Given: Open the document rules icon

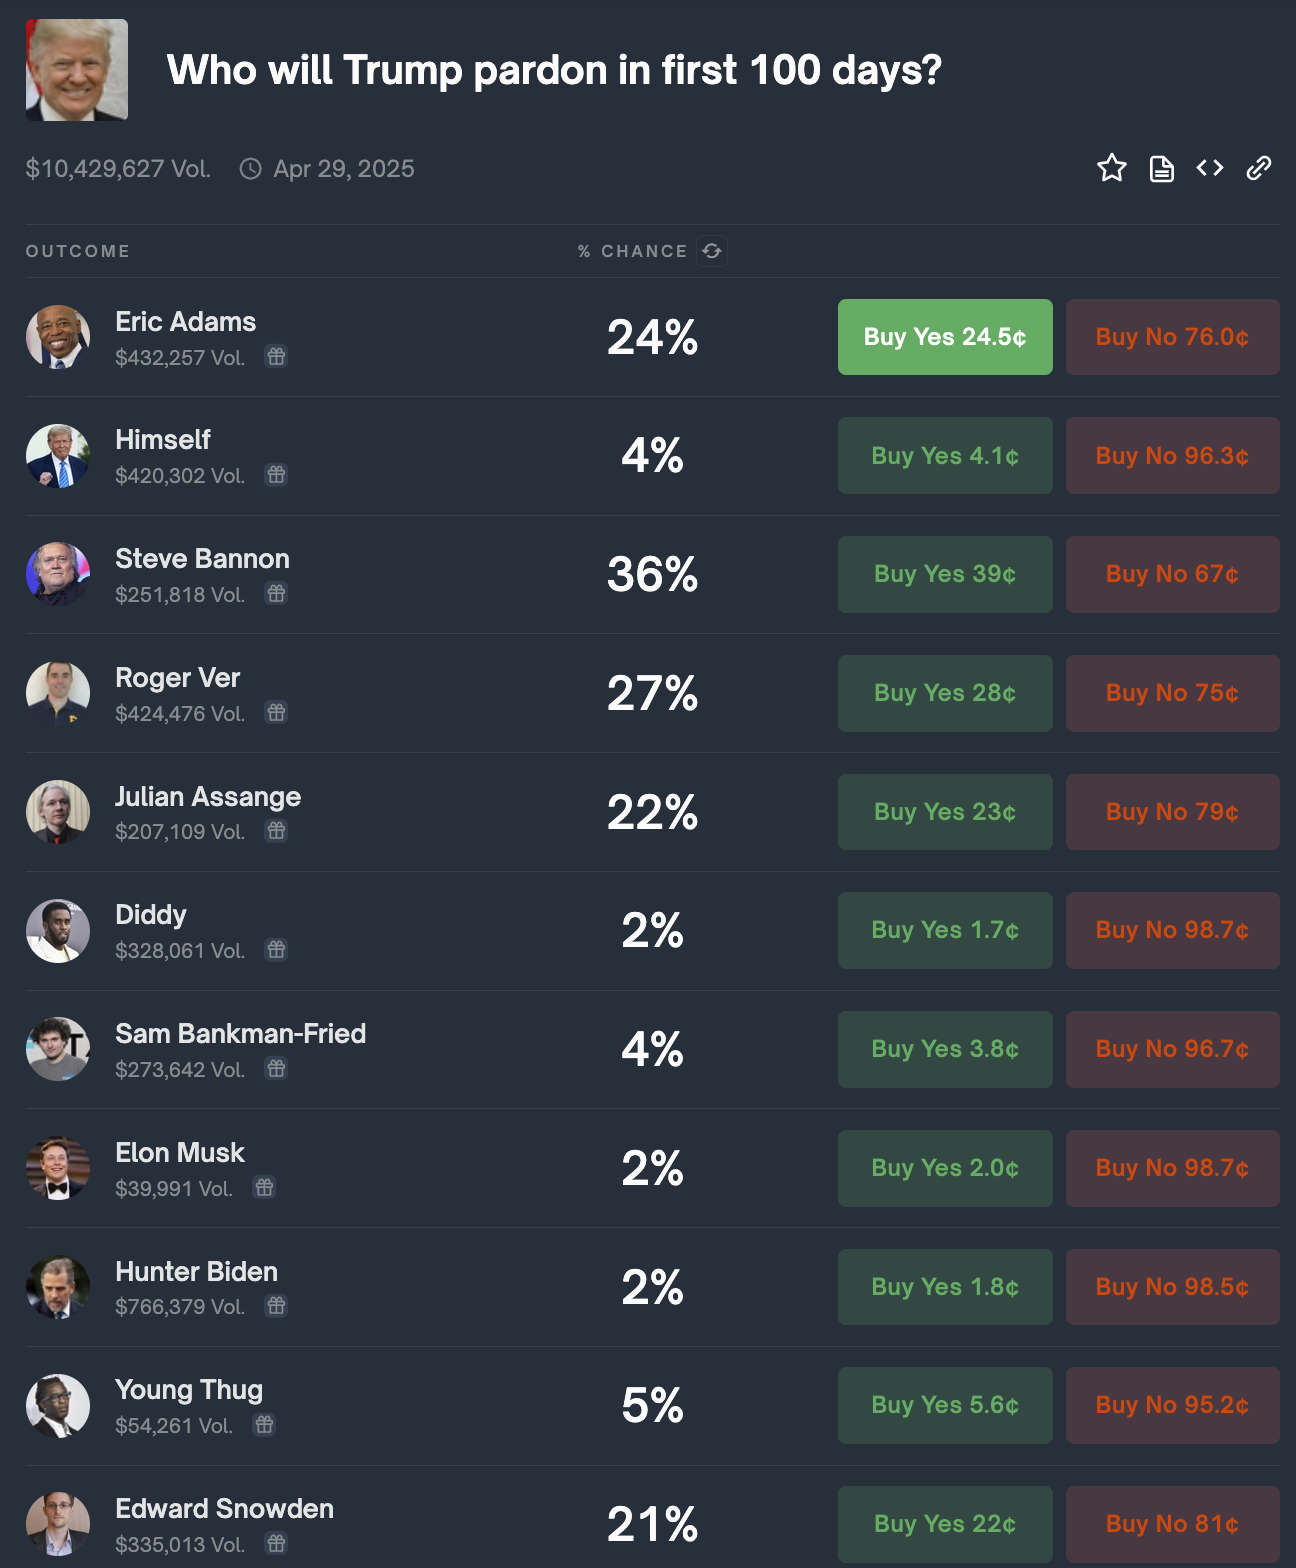Looking at the screenshot, I should click(1161, 168).
